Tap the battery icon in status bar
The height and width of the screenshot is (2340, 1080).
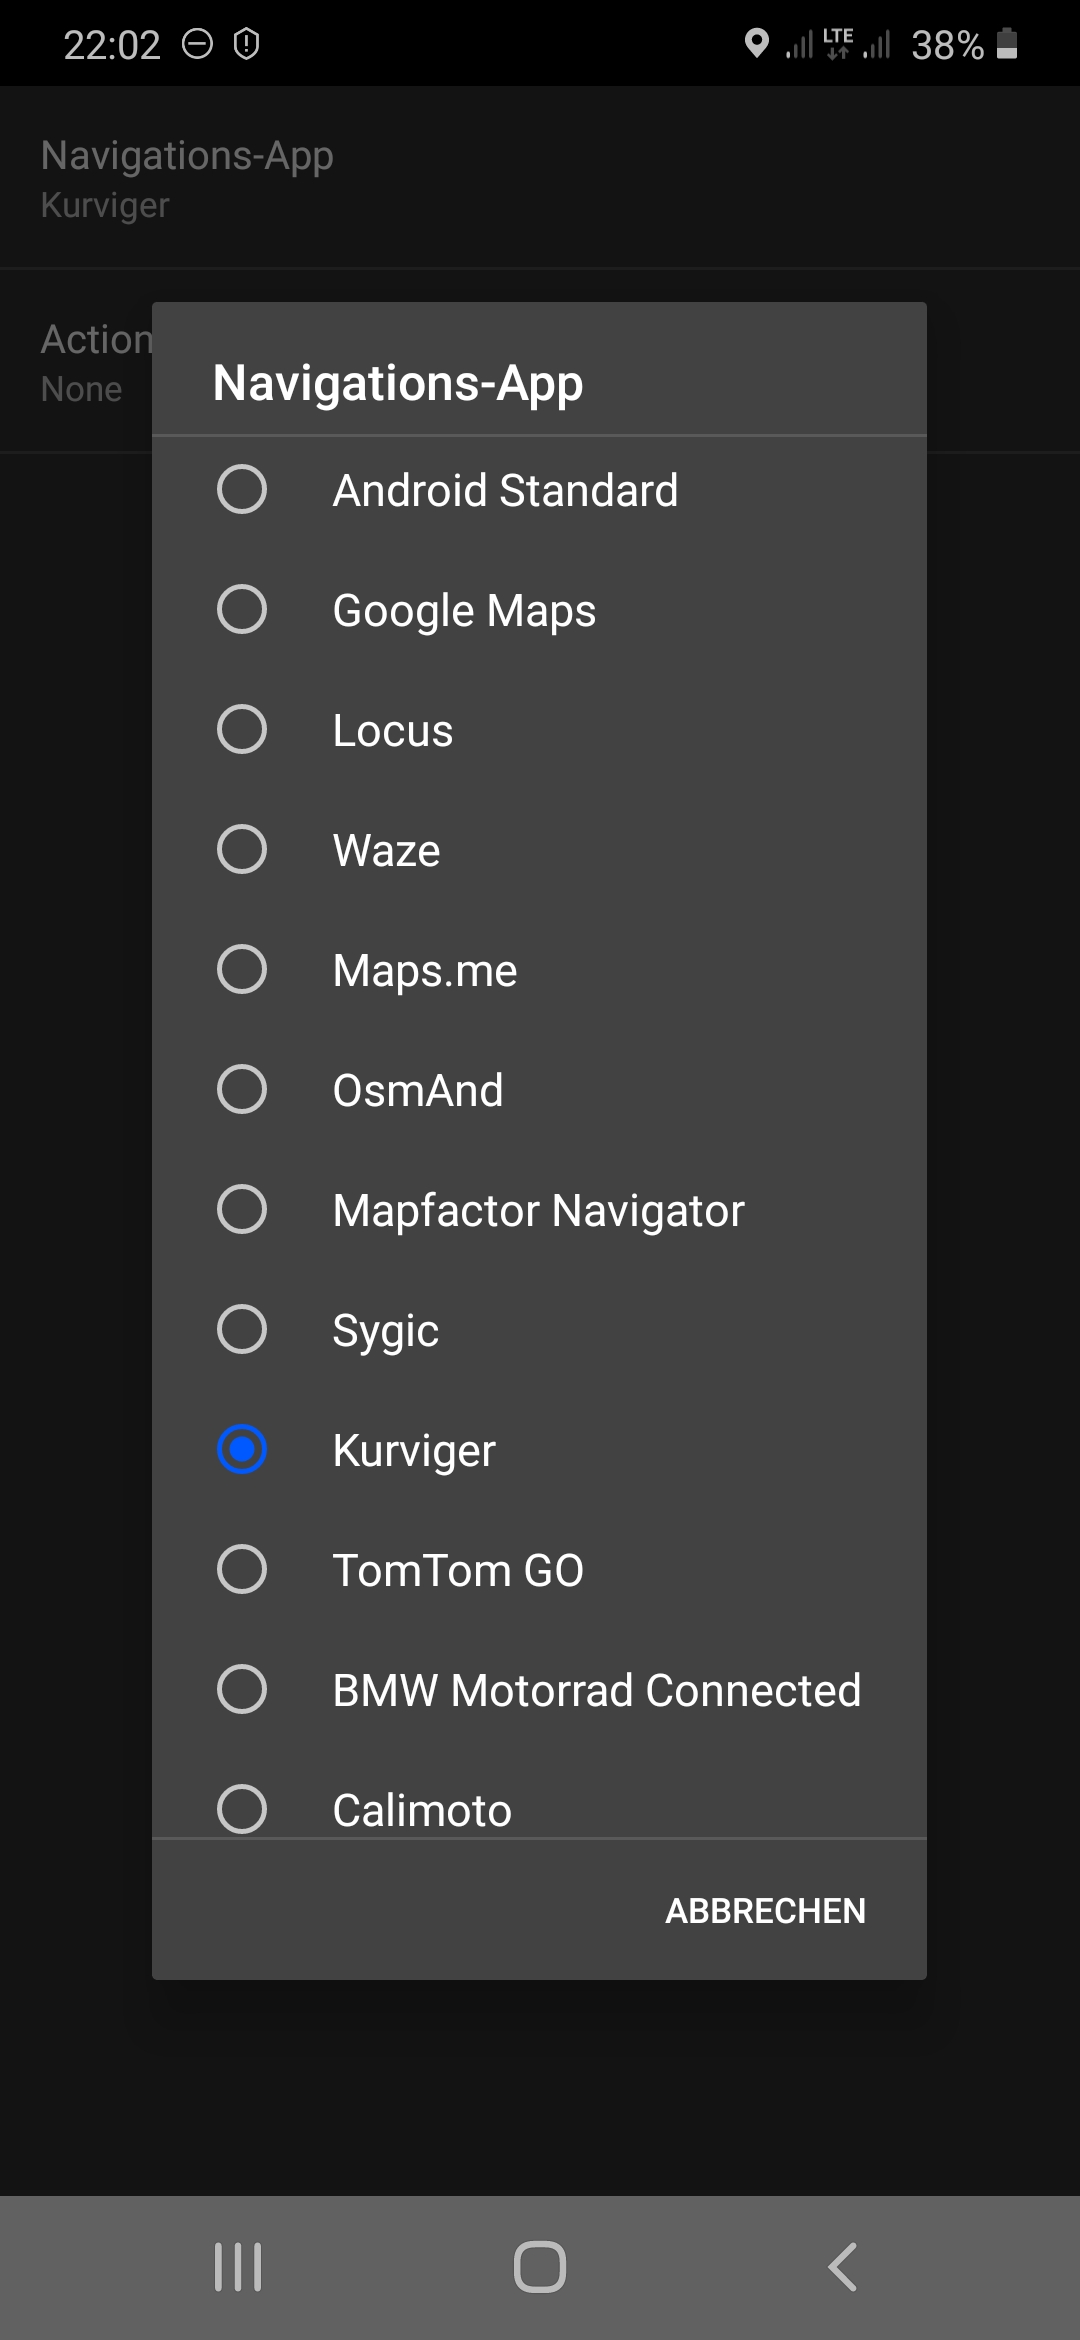(1008, 44)
